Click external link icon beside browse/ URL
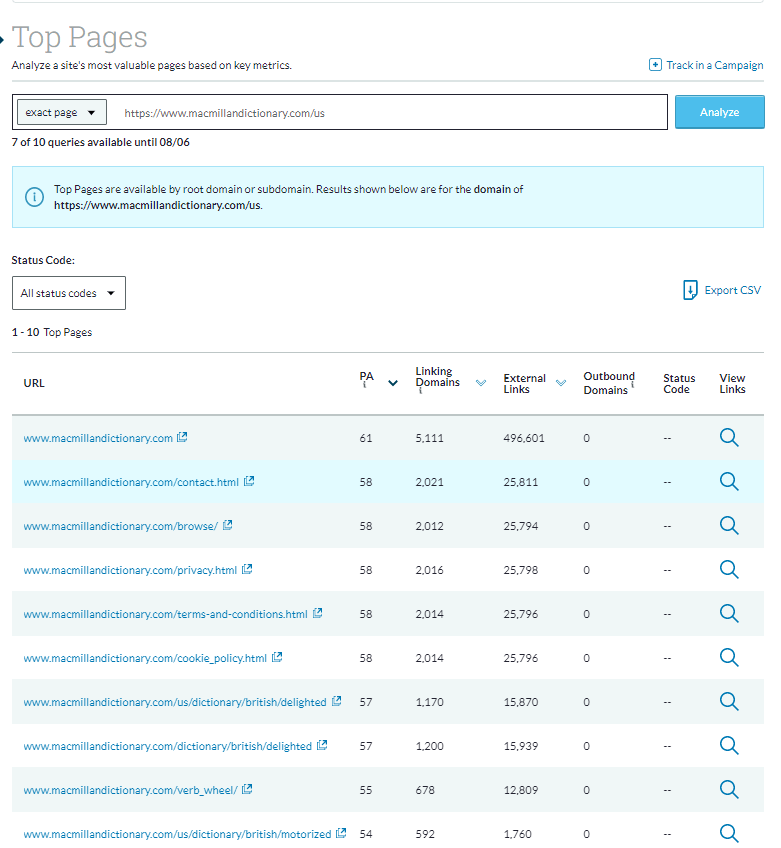The height and width of the screenshot is (848, 781). [x=228, y=525]
